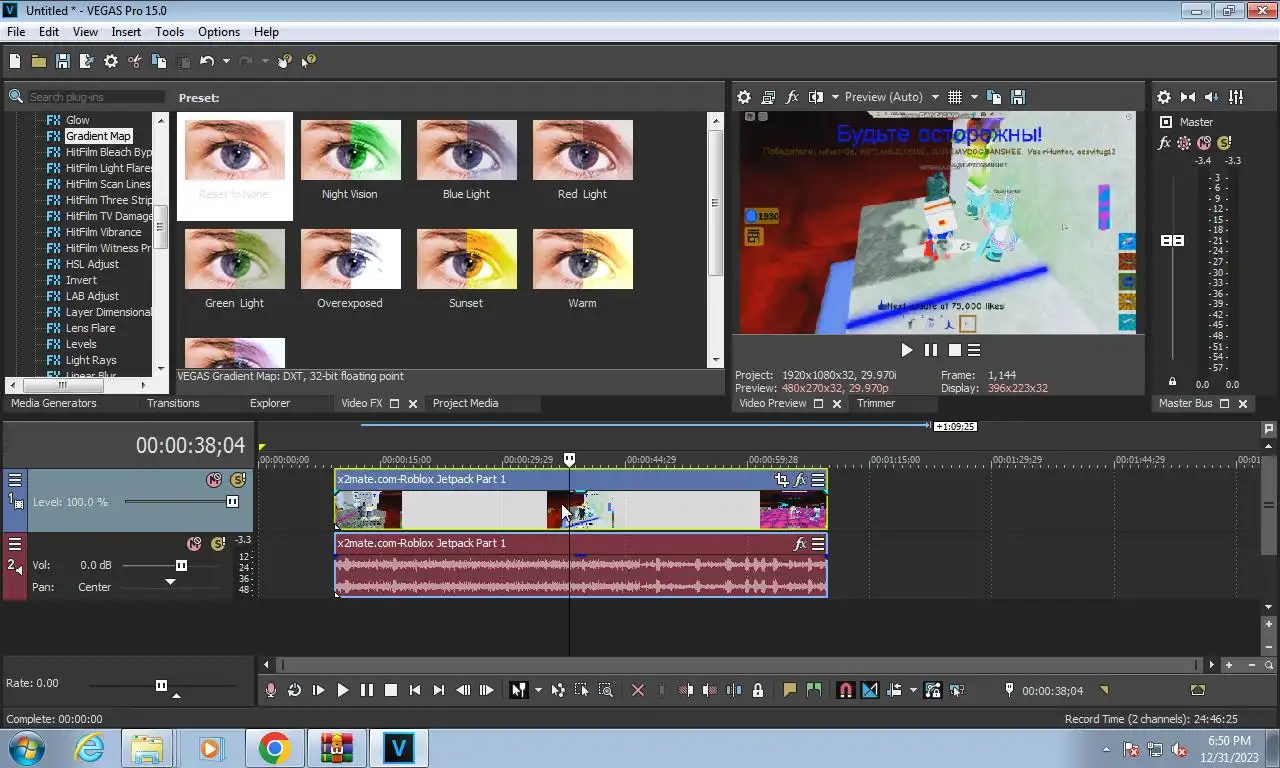Open Project Video Properties in preview toolbar

[x=744, y=97]
